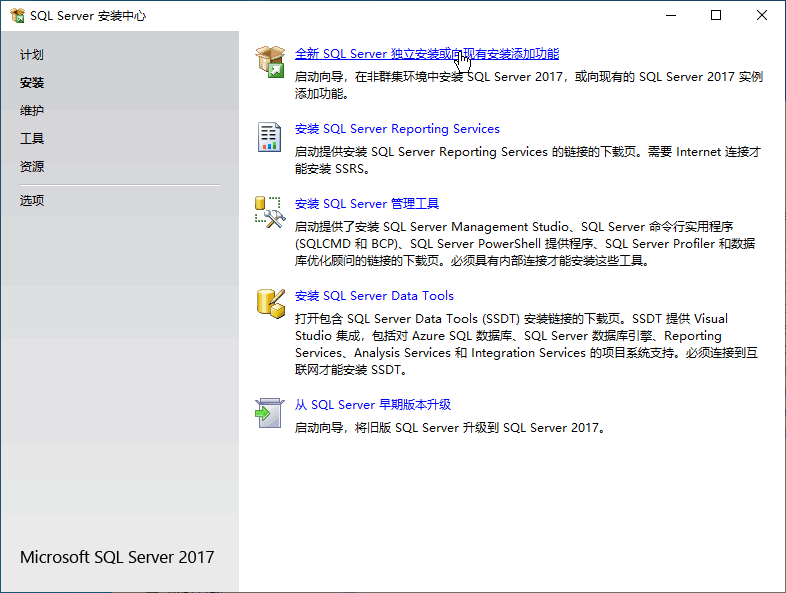Click description starting 启动提供了安装 SQL Server Management Studio

(x=525, y=244)
